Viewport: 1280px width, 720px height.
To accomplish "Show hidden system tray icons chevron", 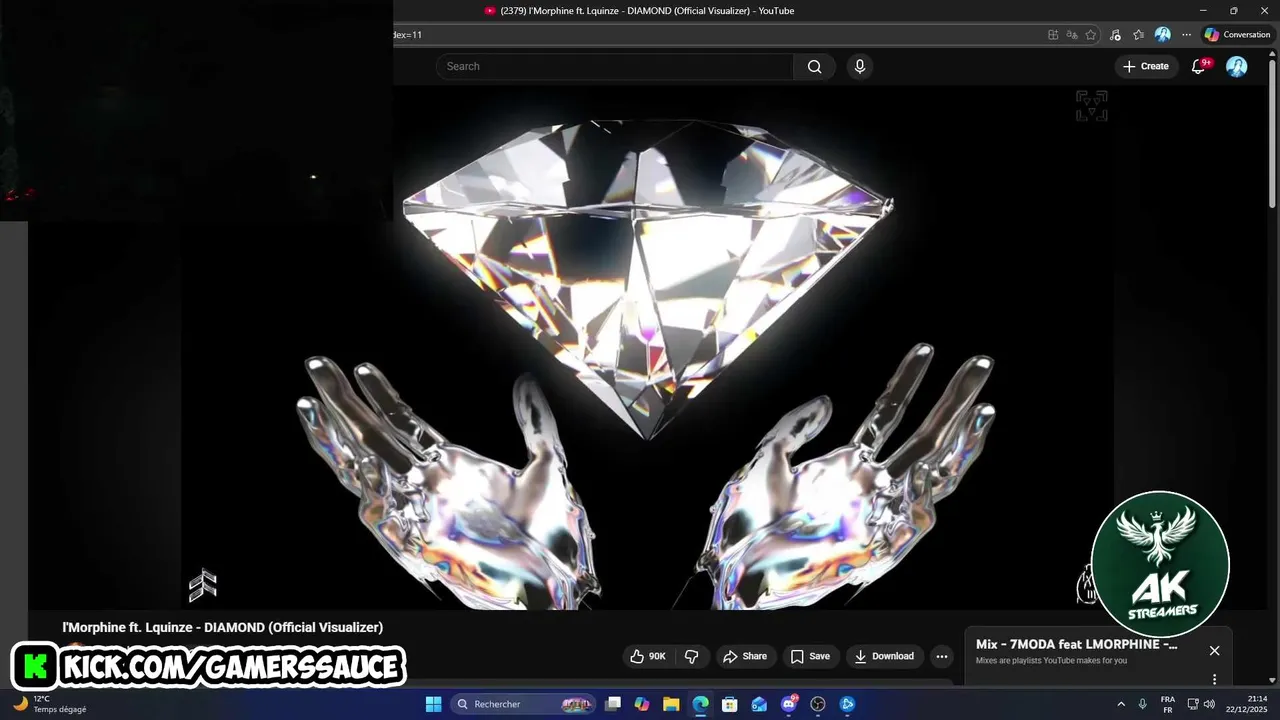I will [1121, 704].
